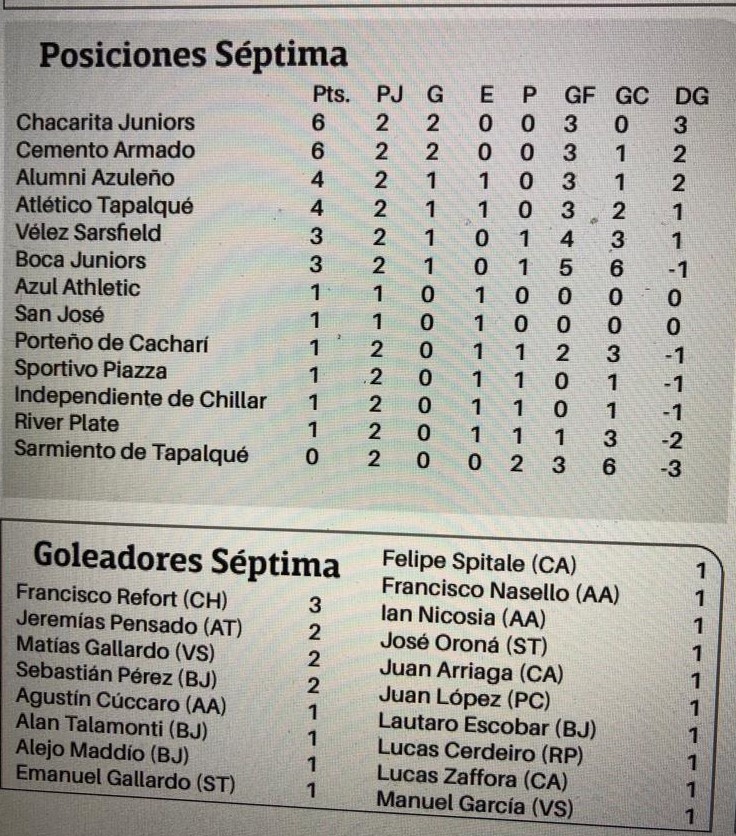Viewport: 736px width, 836px height.
Task: Click Emanuel Gallardo (ST) entry
Action: (125, 778)
